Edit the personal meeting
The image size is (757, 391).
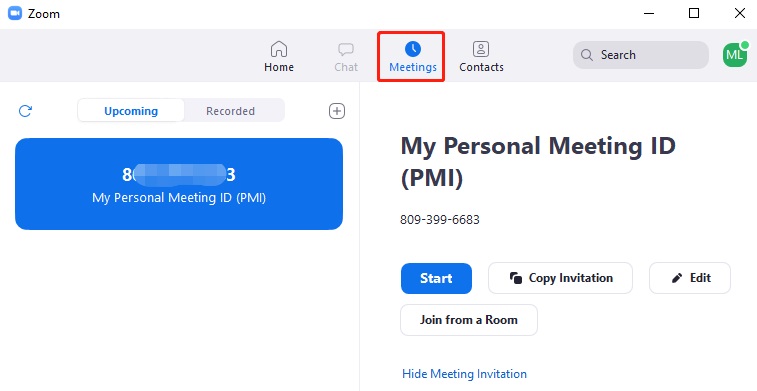689,278
